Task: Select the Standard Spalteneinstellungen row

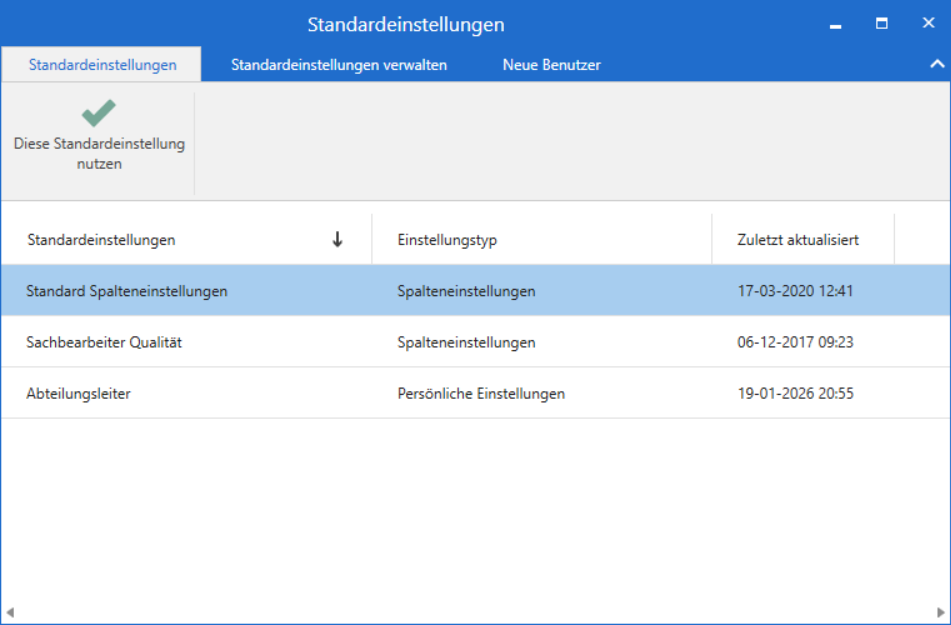Action: click(476, 291)
